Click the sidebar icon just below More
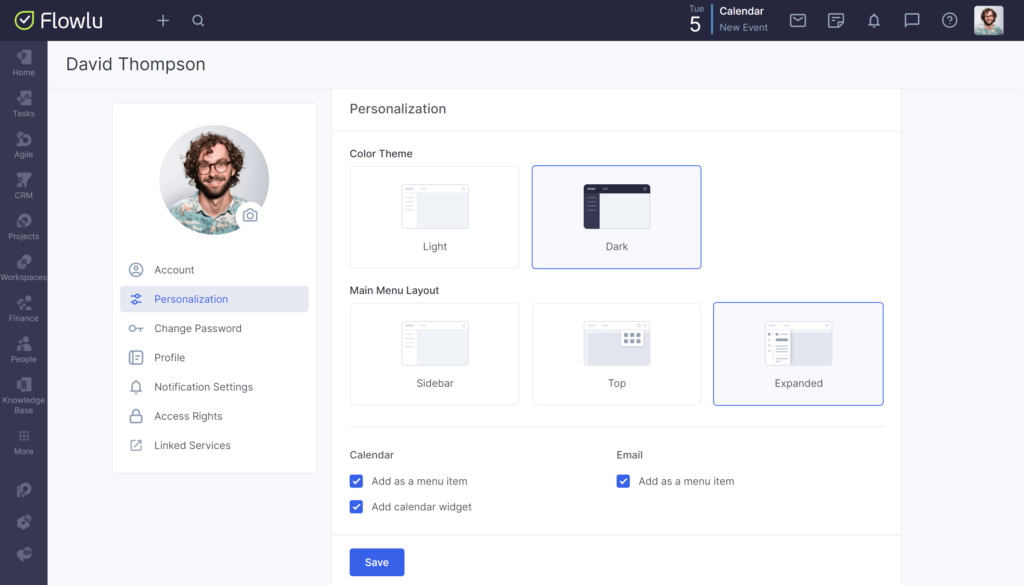 pyautogui.click(x=24, y=490)
